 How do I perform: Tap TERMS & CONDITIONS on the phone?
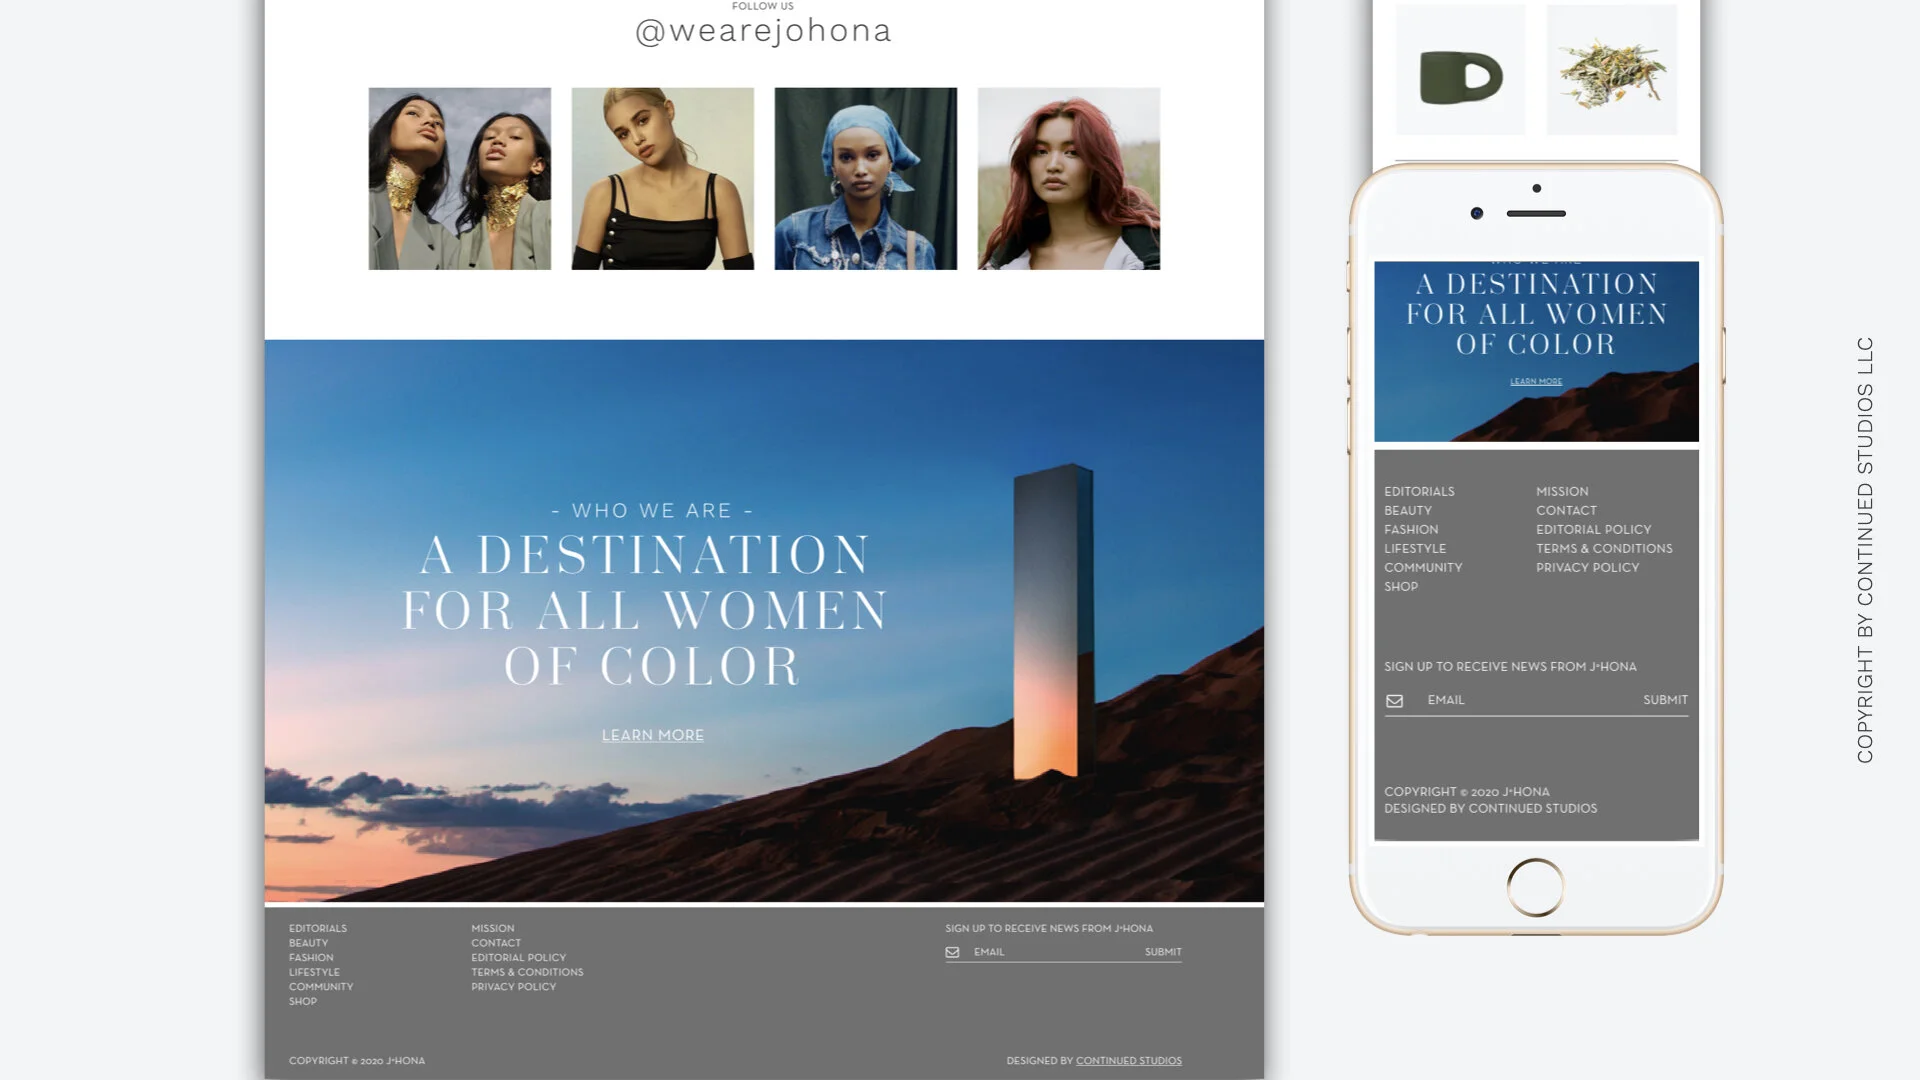(x=1603, y=548)
